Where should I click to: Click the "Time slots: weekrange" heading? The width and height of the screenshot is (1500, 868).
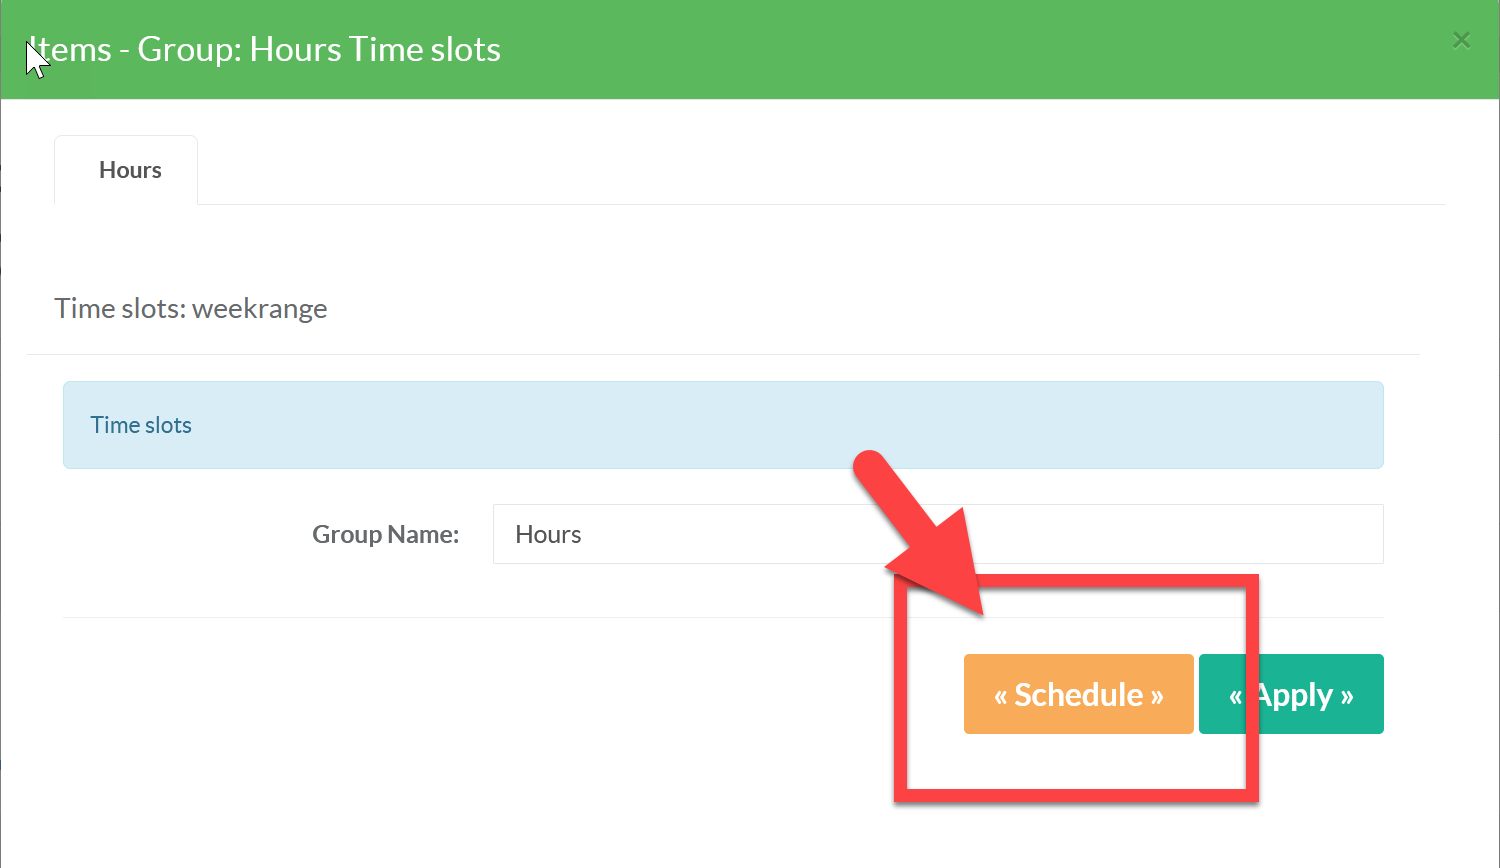point(190,308)
